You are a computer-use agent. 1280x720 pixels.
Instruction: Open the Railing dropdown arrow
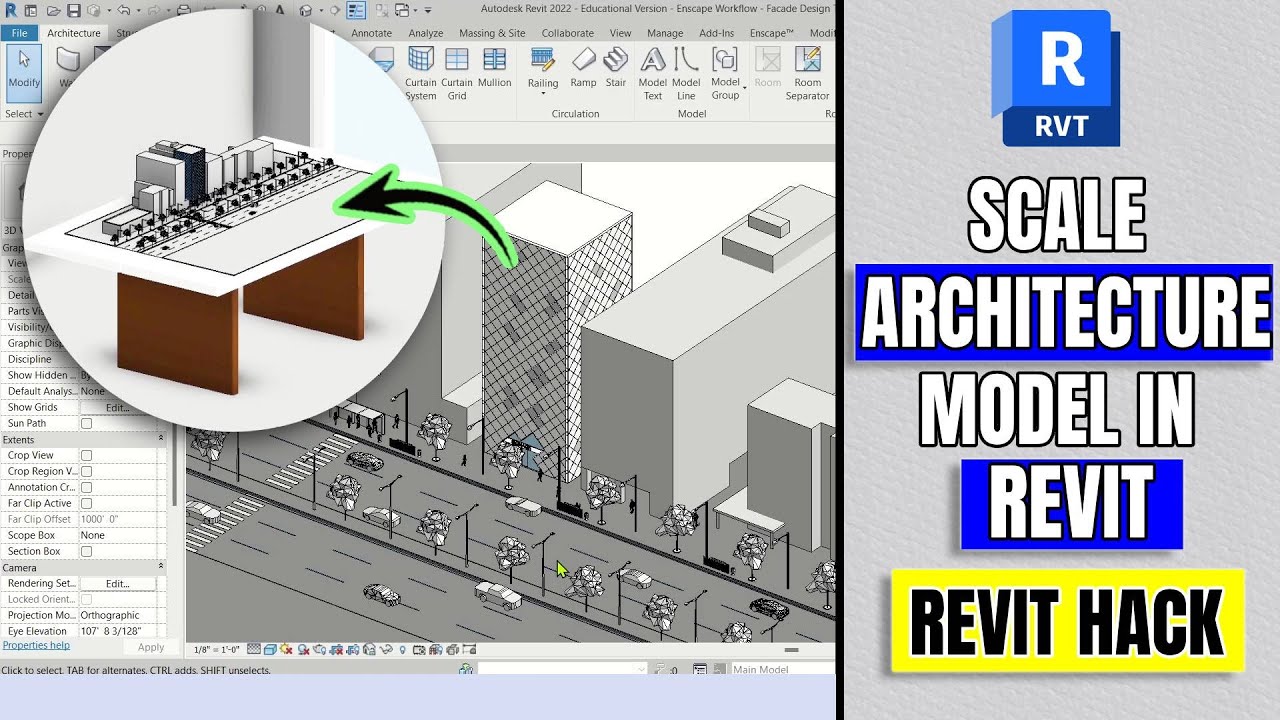click(x=543, y=94)
